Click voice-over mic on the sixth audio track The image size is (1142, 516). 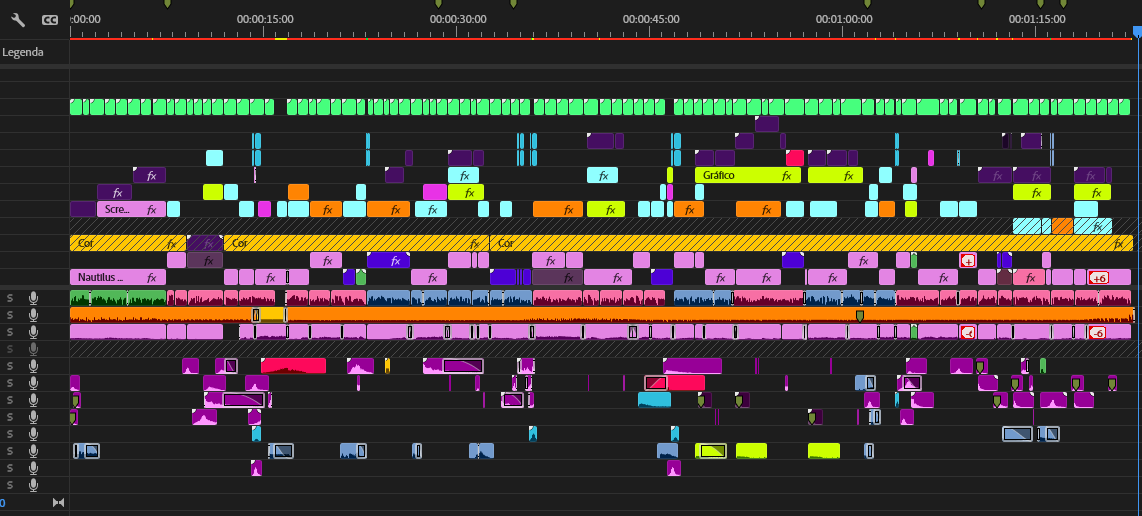point(33,383)
